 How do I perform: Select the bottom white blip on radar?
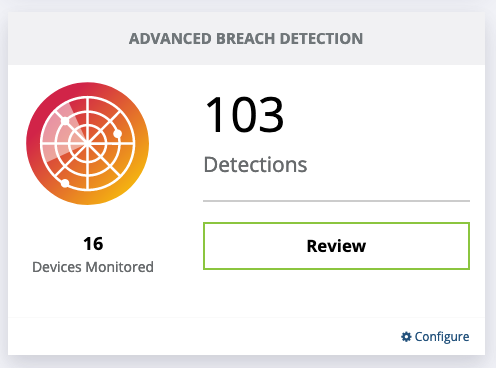[x=65, y=183]
